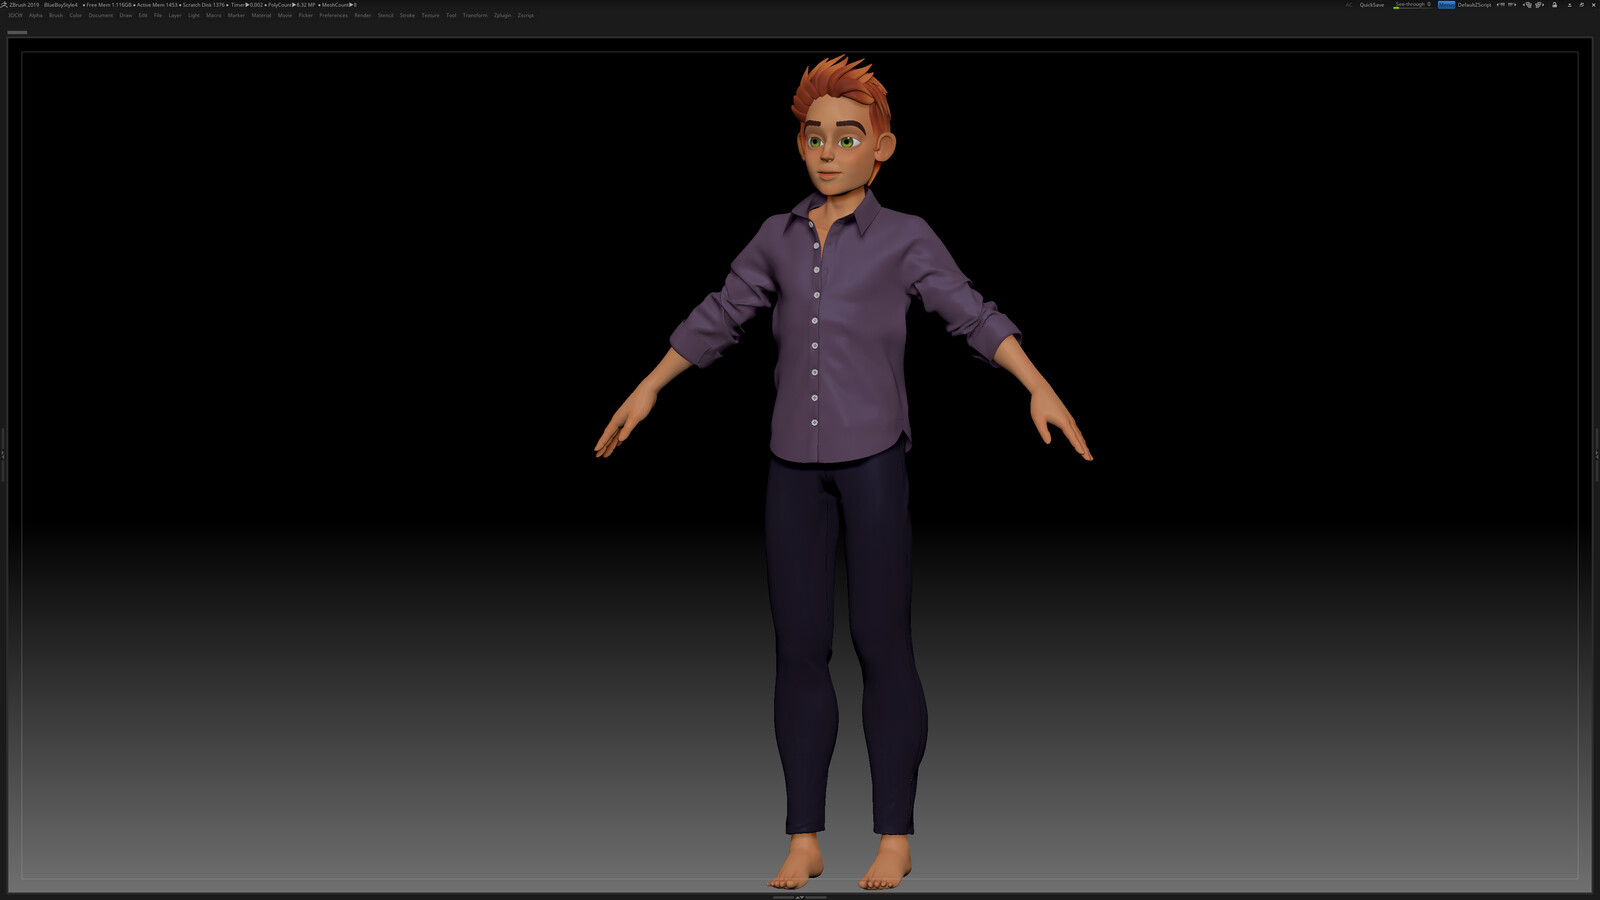The width and height of the screenshot is (1600, 900).
Task: Toggle the Menus button
Action: click(1446, 5)
